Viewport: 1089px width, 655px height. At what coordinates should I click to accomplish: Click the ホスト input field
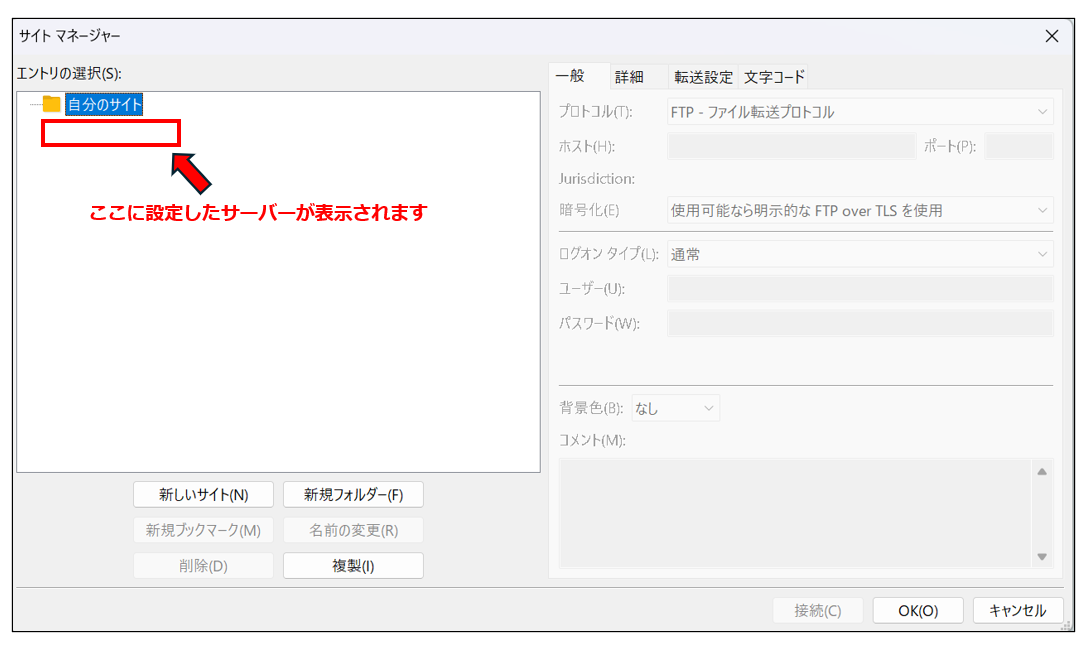(x=792, y=147)
